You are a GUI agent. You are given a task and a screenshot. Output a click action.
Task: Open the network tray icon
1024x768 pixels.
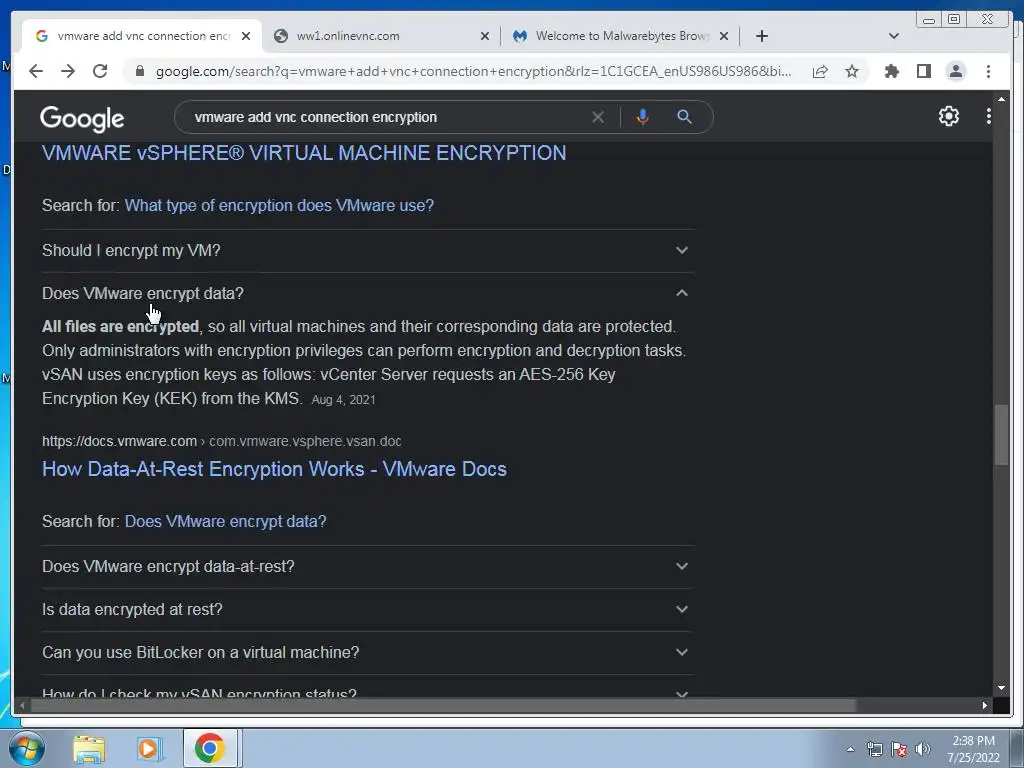tap(874, 749)
